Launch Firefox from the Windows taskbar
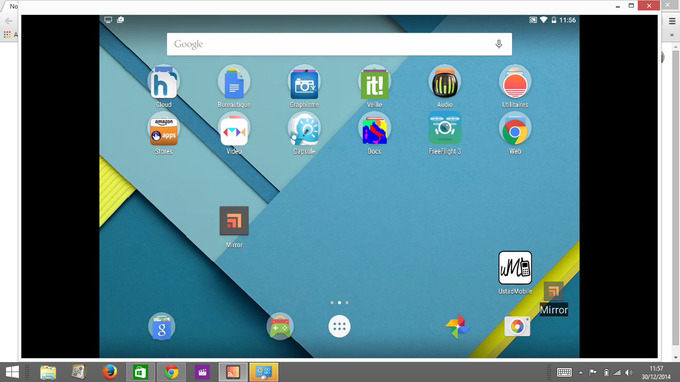The width and height of the screenshot is (680, 382). [110, 372]
